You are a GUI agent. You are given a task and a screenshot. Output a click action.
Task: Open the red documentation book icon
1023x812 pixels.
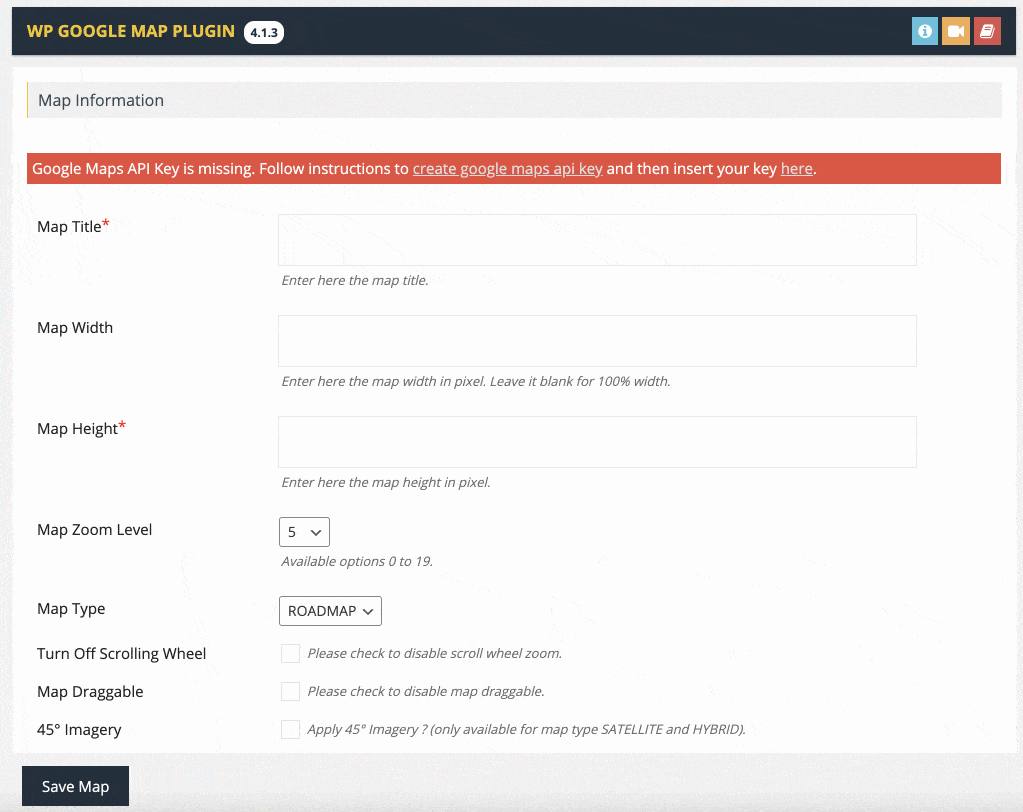tap(987, 31)
